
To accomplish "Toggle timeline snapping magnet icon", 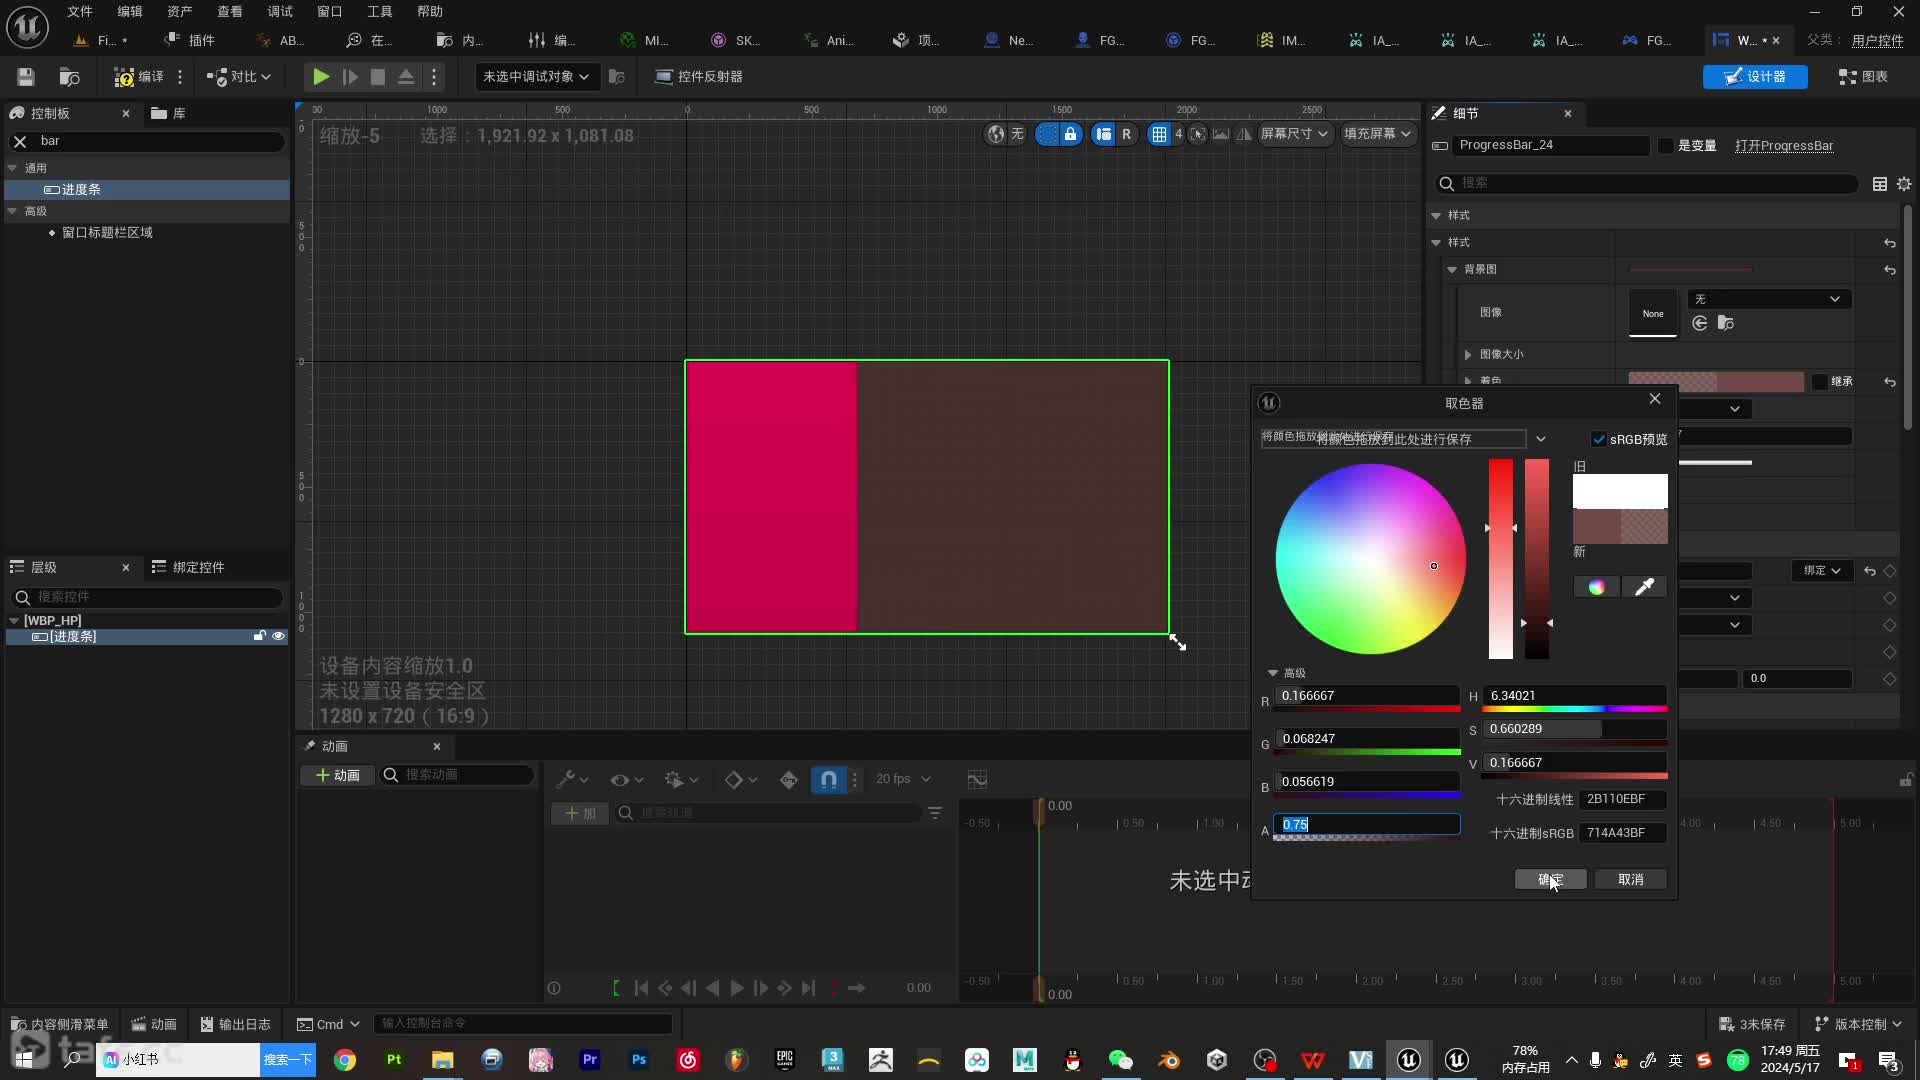I will (829, 779).
